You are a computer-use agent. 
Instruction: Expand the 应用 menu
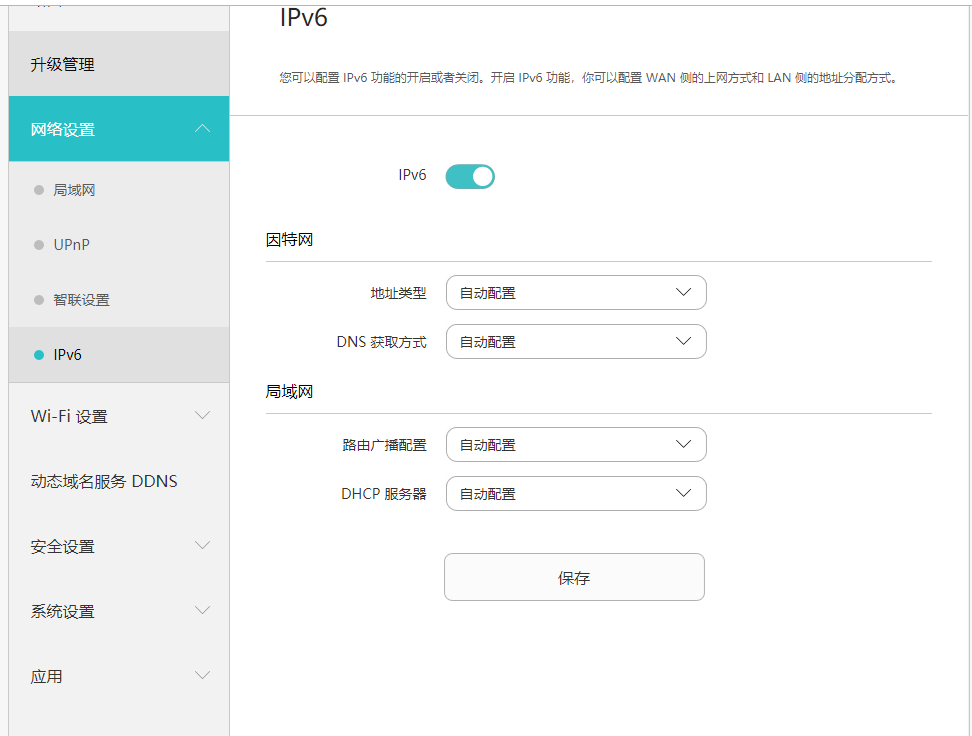(119, 676)
